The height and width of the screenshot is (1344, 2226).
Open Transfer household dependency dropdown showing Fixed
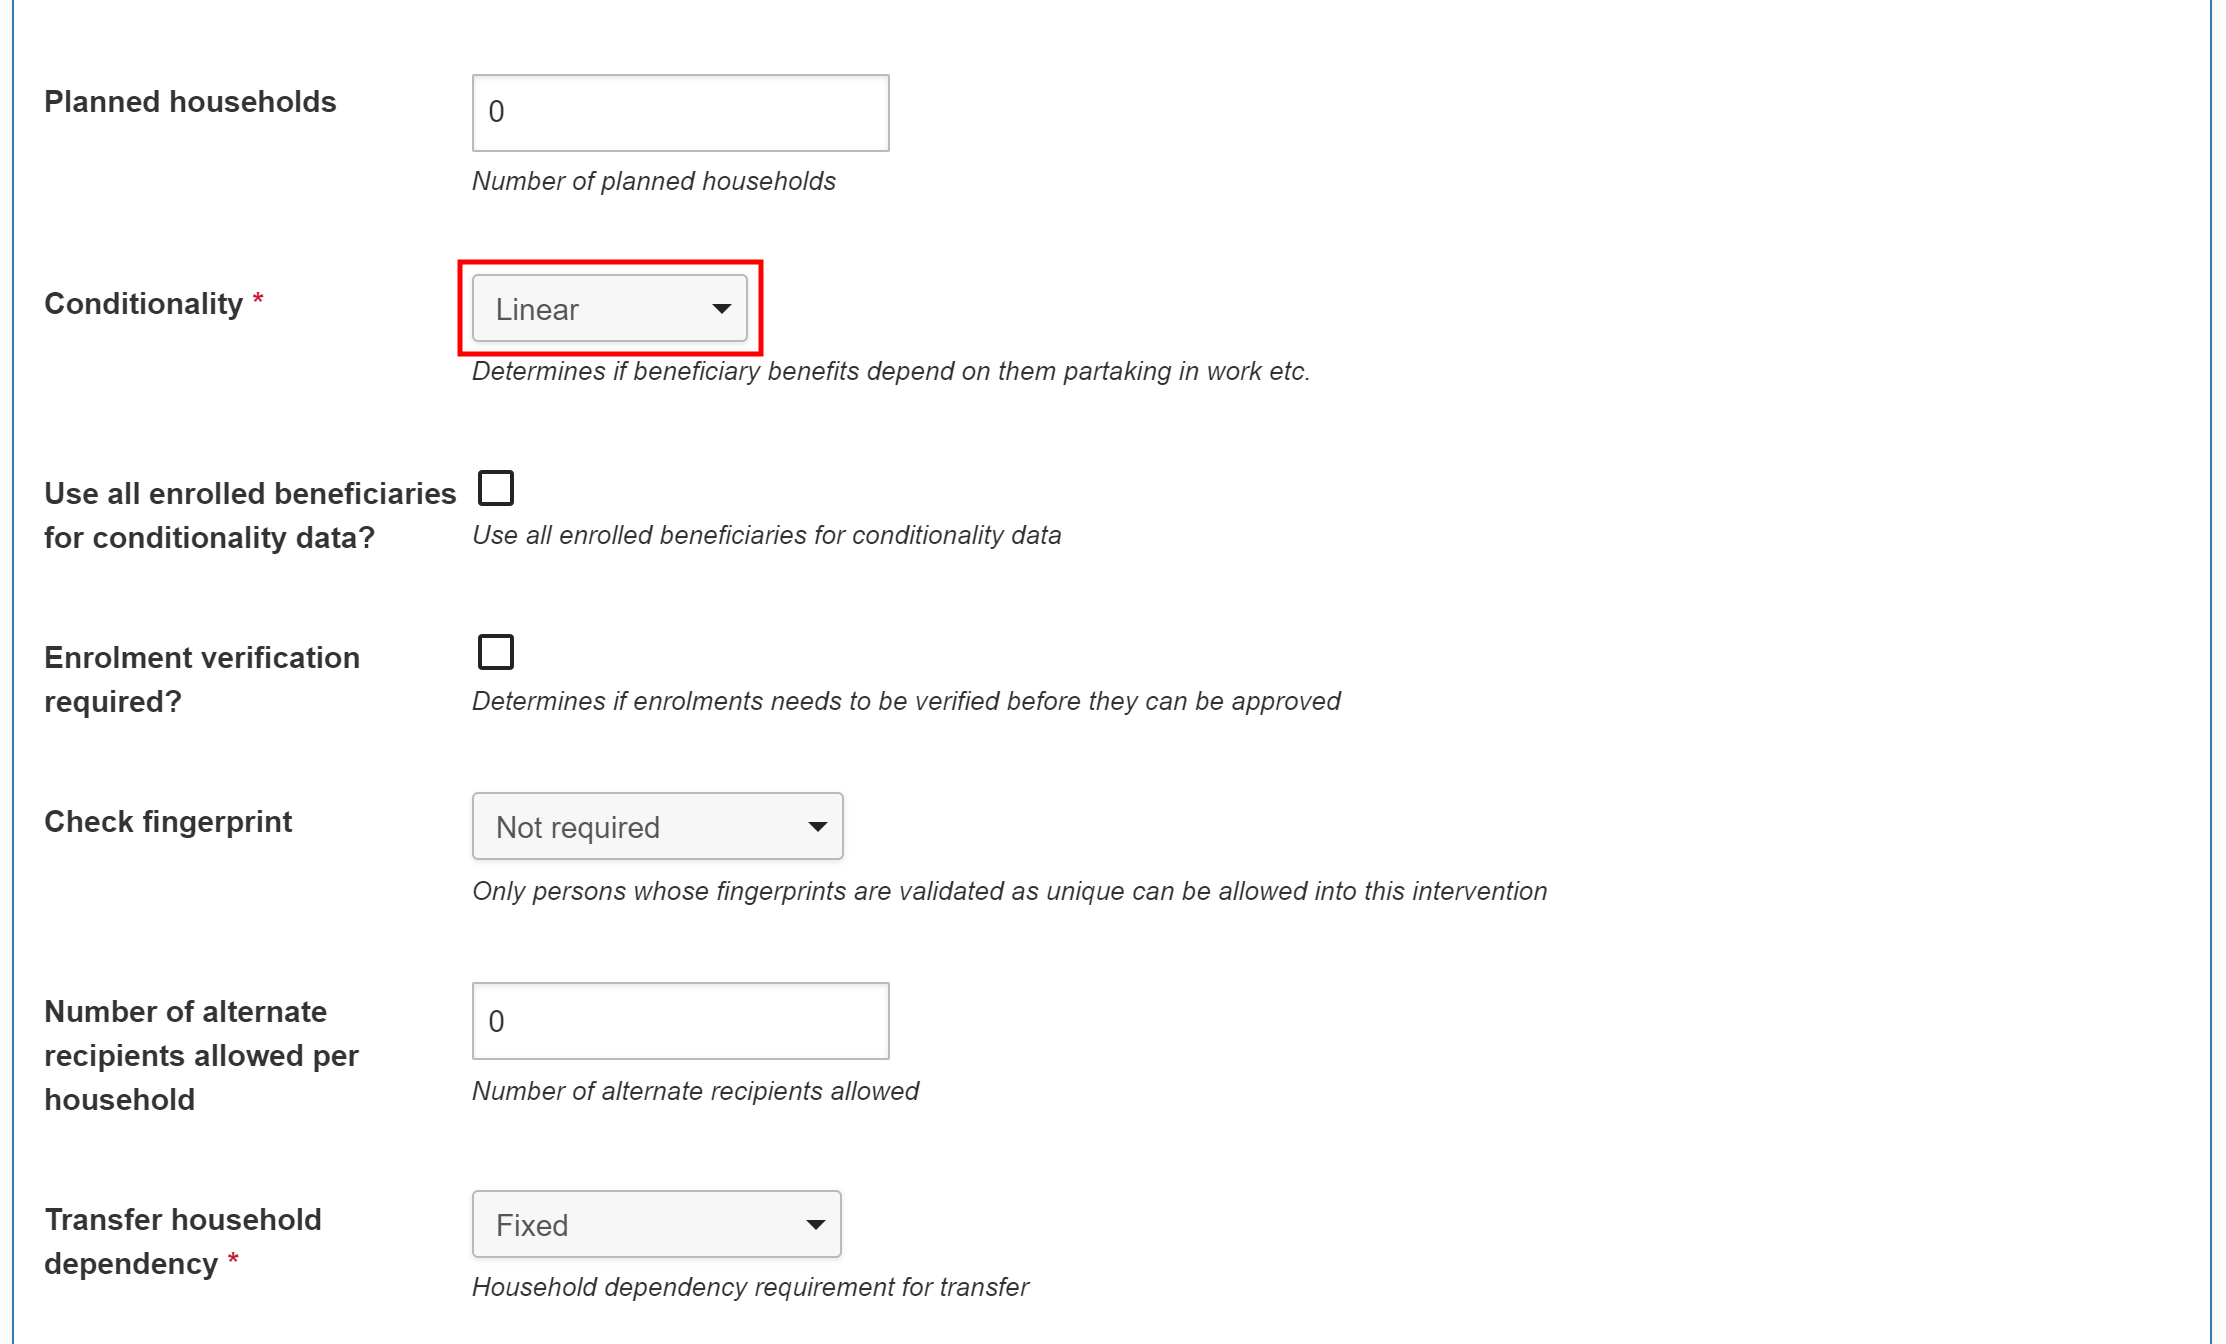click(656, 1224)
